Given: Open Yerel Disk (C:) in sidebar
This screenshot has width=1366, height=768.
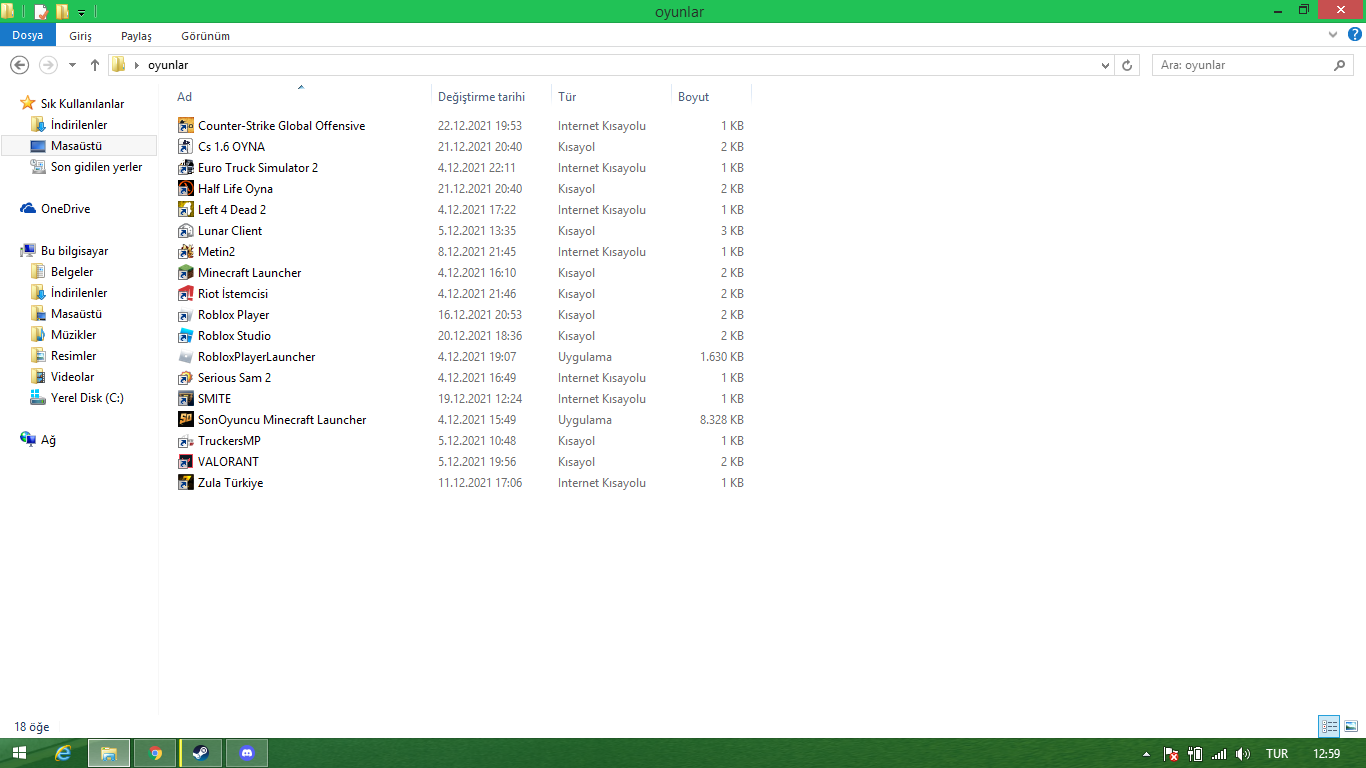Looking at the screenshot, I should (x=87, y=398).
